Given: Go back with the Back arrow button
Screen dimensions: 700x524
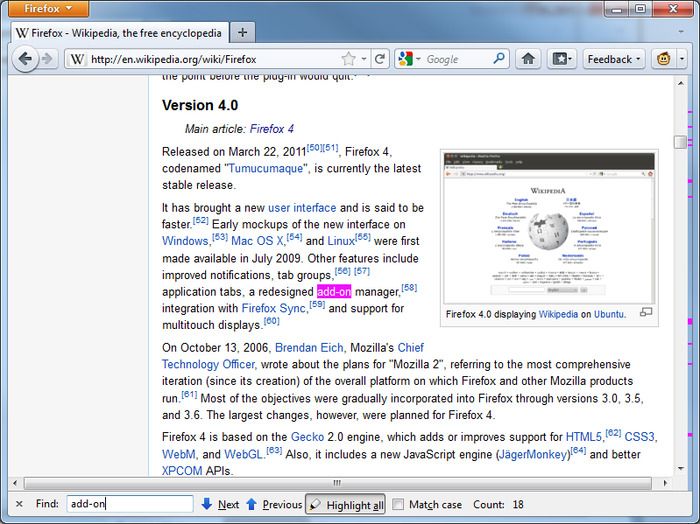Looking at the screenshot, I should click(x=25, y=59).
